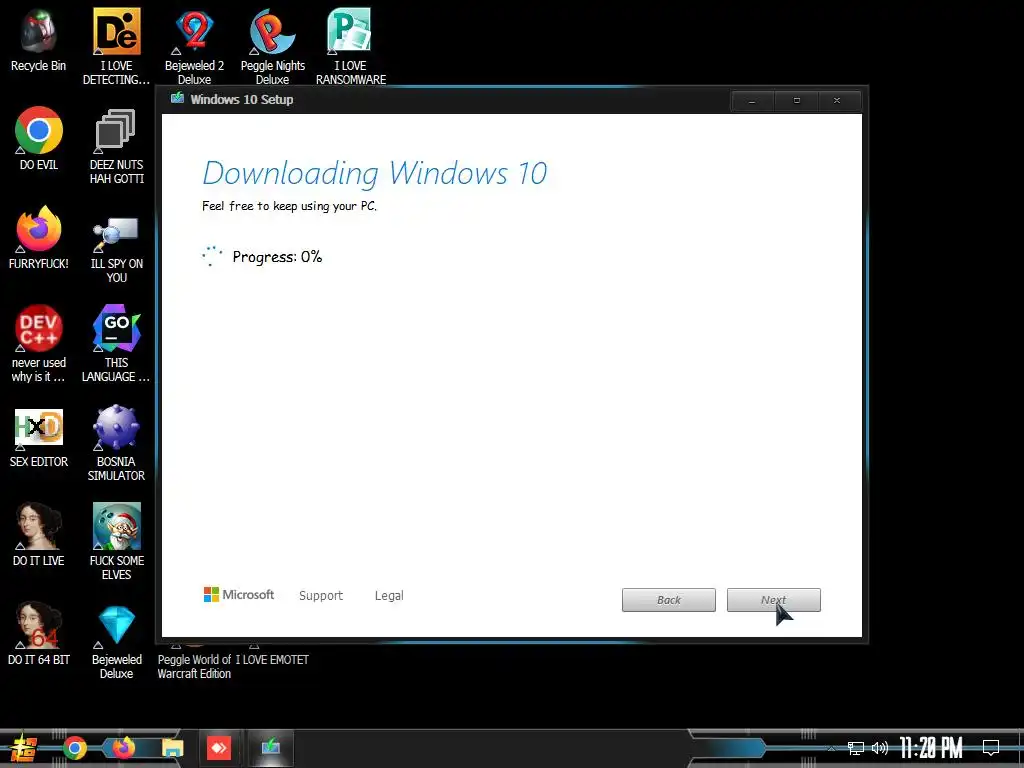This screenshot has height=768, width=1024.
Task: Open the red AnyDesk taskbar icon
Action: (219, 748)
